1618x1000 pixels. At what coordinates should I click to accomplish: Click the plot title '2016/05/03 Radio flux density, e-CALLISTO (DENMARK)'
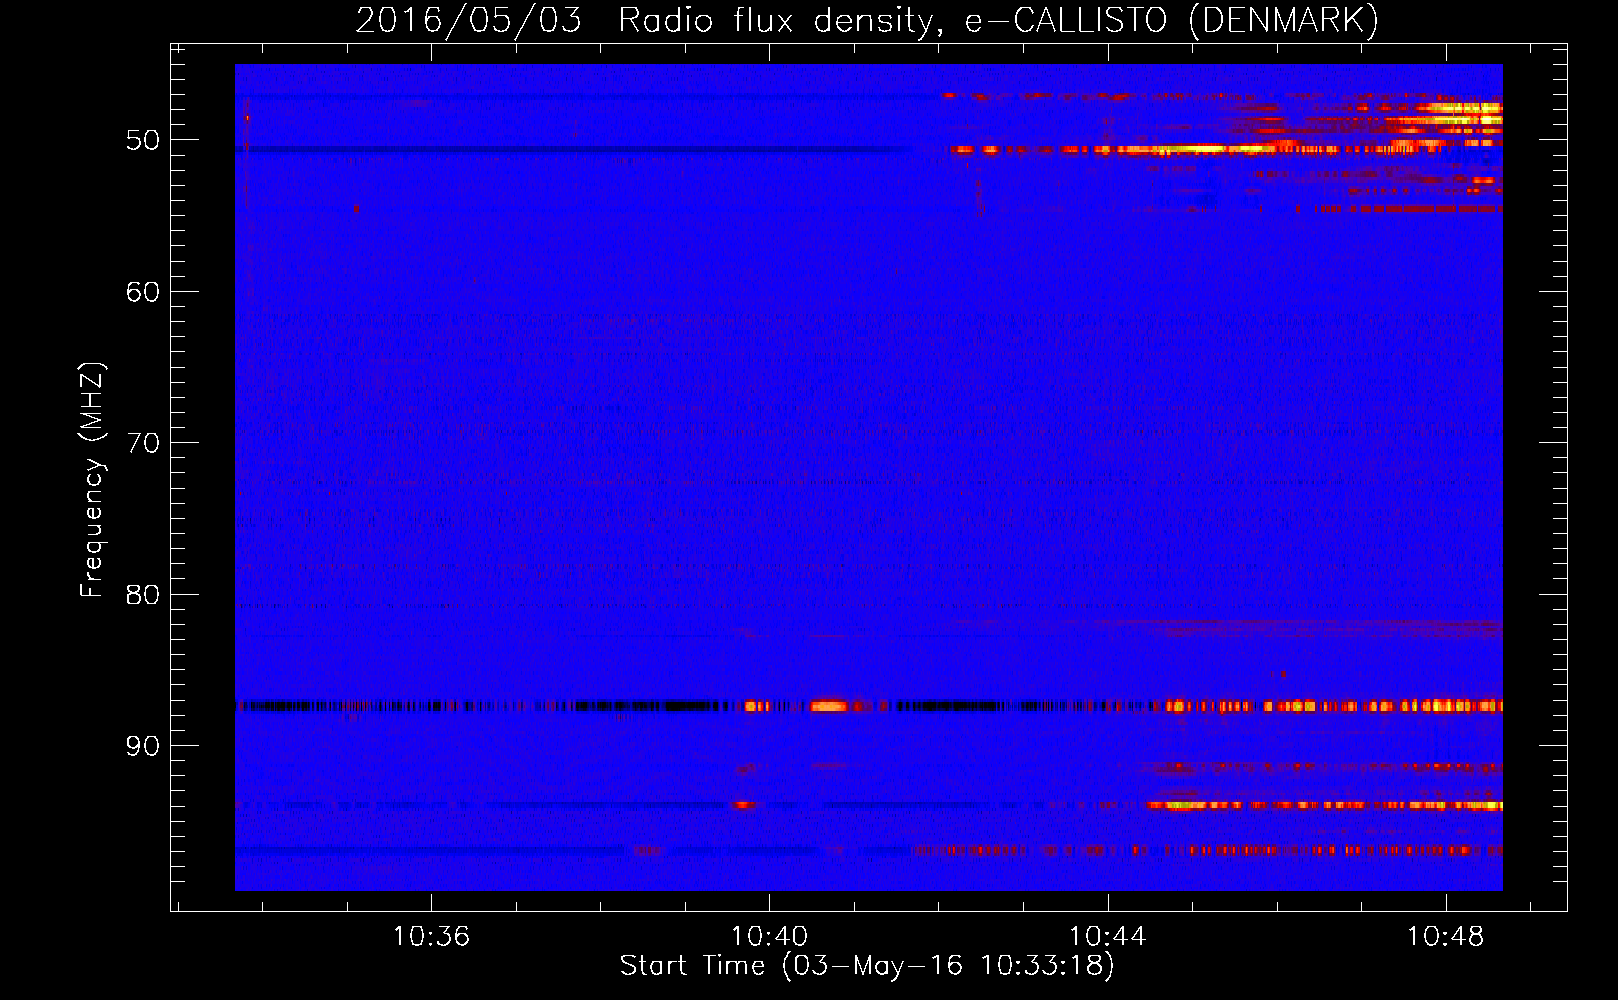867,21
